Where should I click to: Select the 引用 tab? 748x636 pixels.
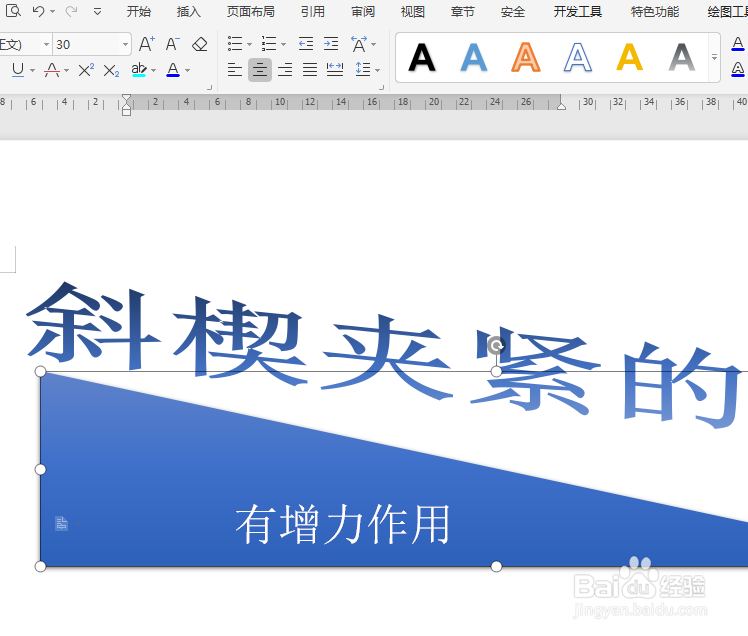click(x=313, y=11)
